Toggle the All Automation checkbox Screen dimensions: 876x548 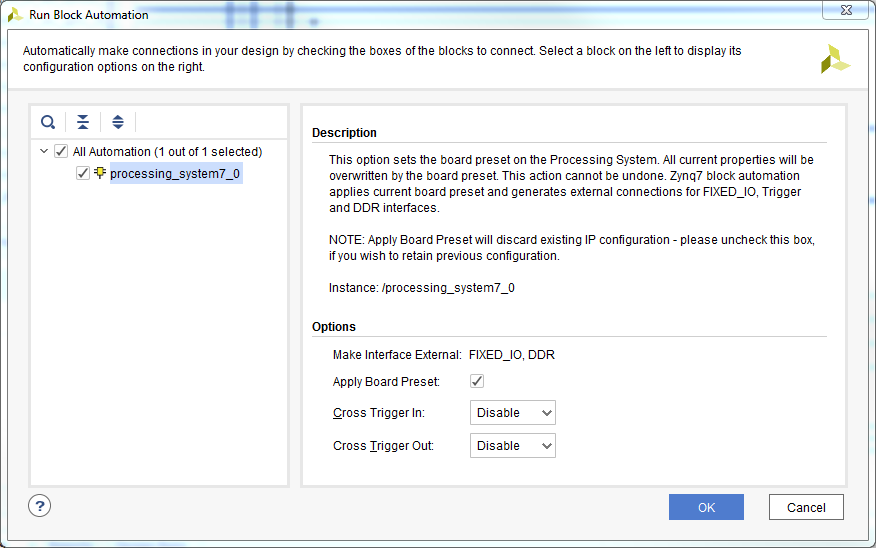tap(61, 151)
